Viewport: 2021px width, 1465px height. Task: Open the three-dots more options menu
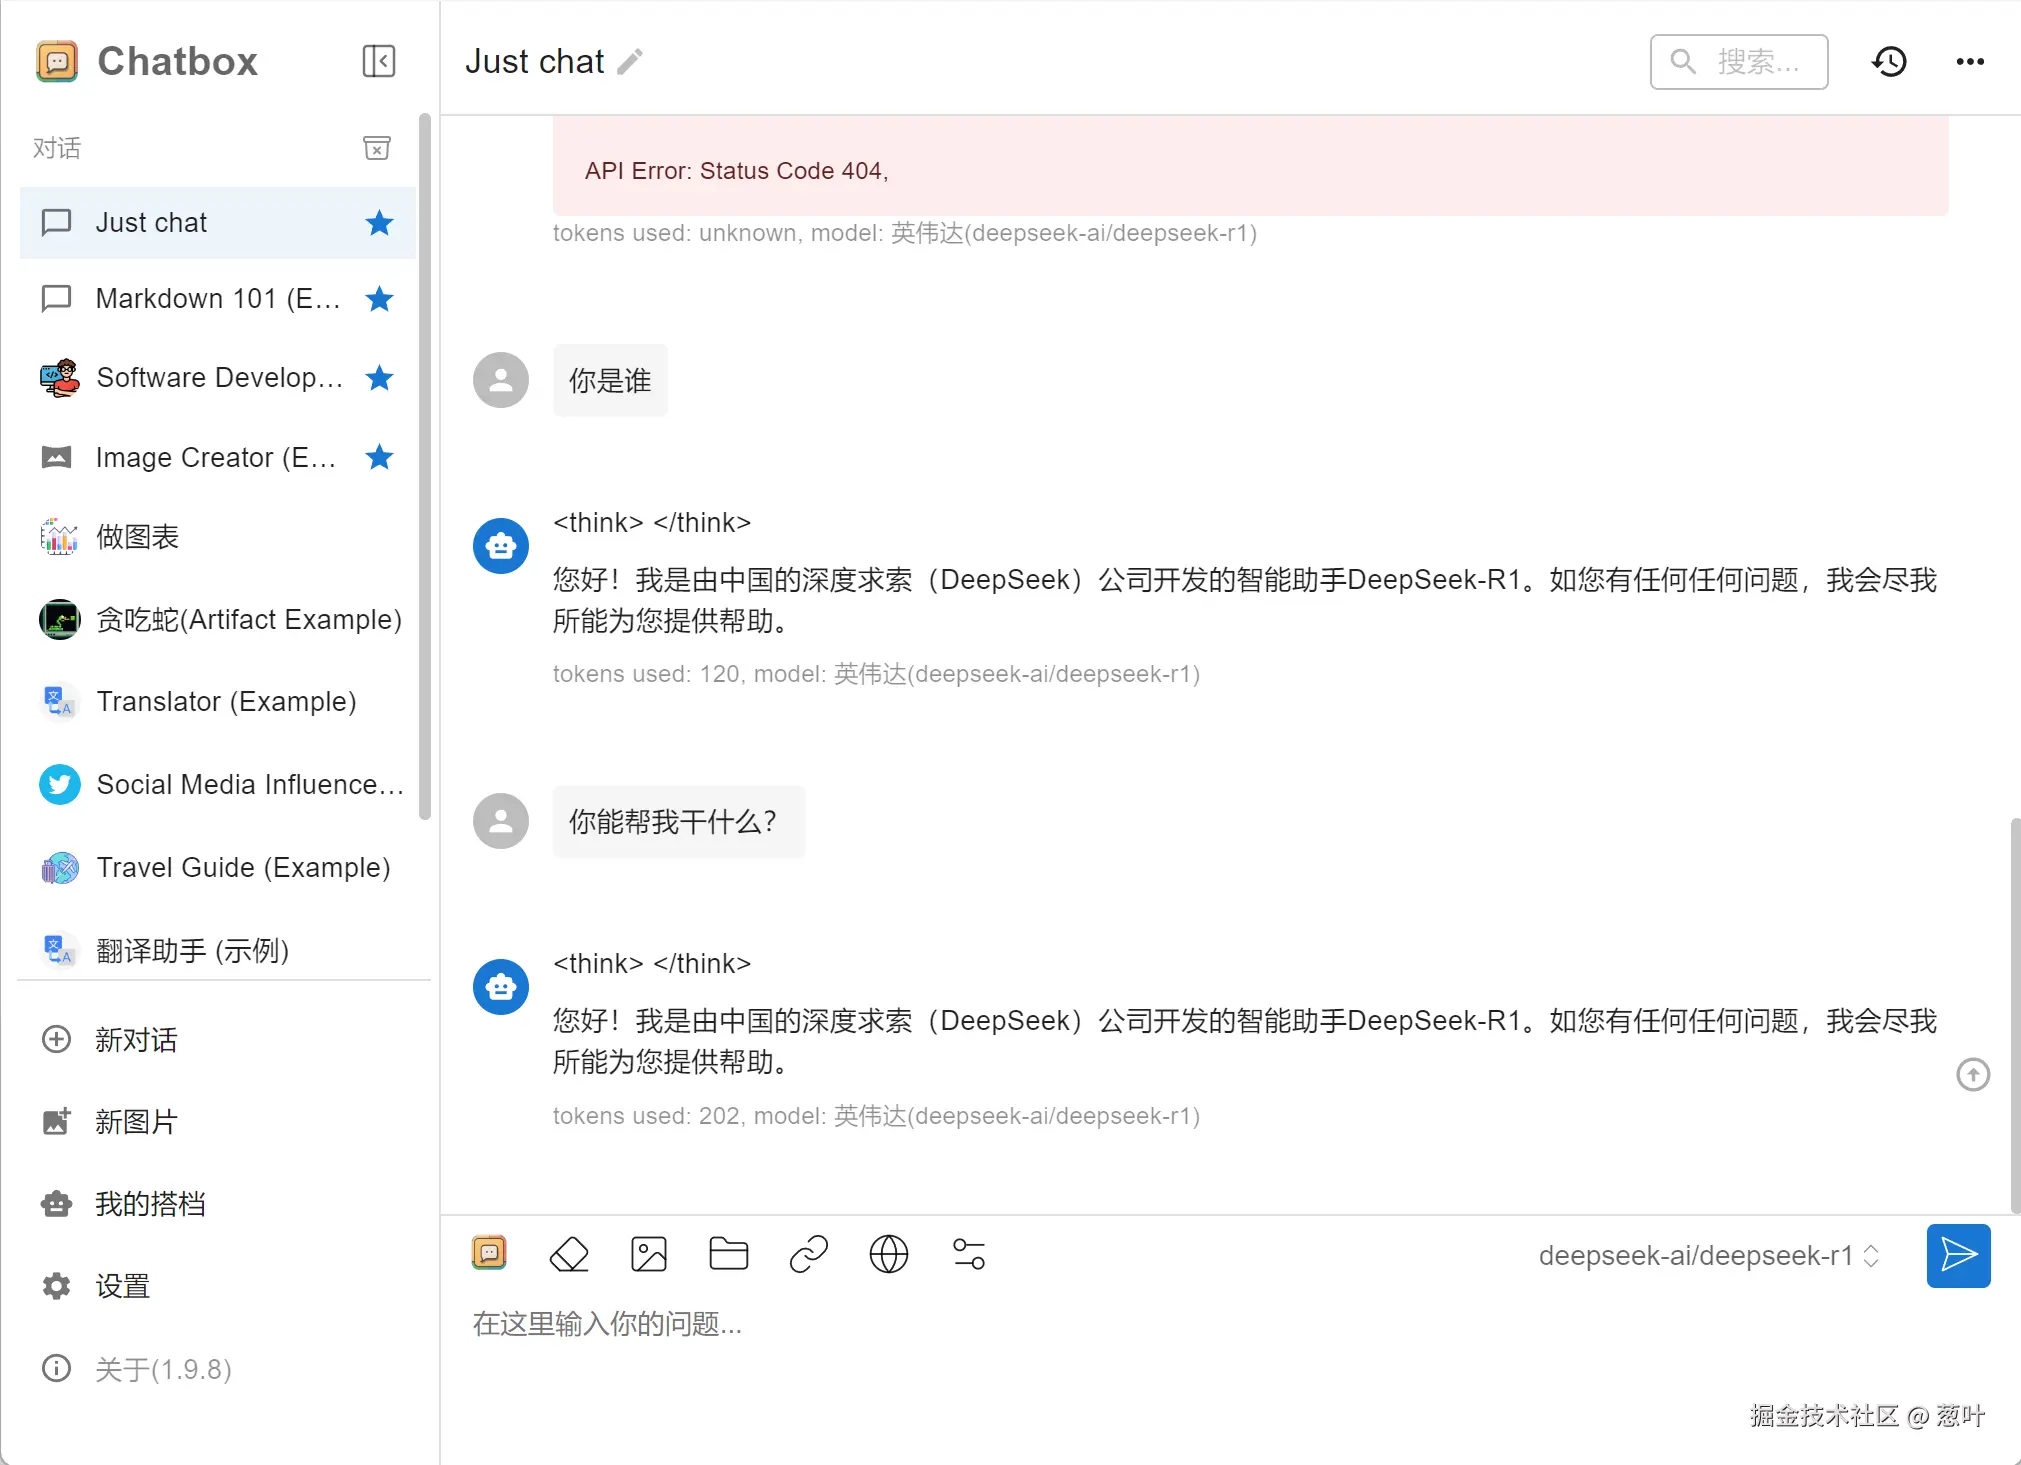1970,62
